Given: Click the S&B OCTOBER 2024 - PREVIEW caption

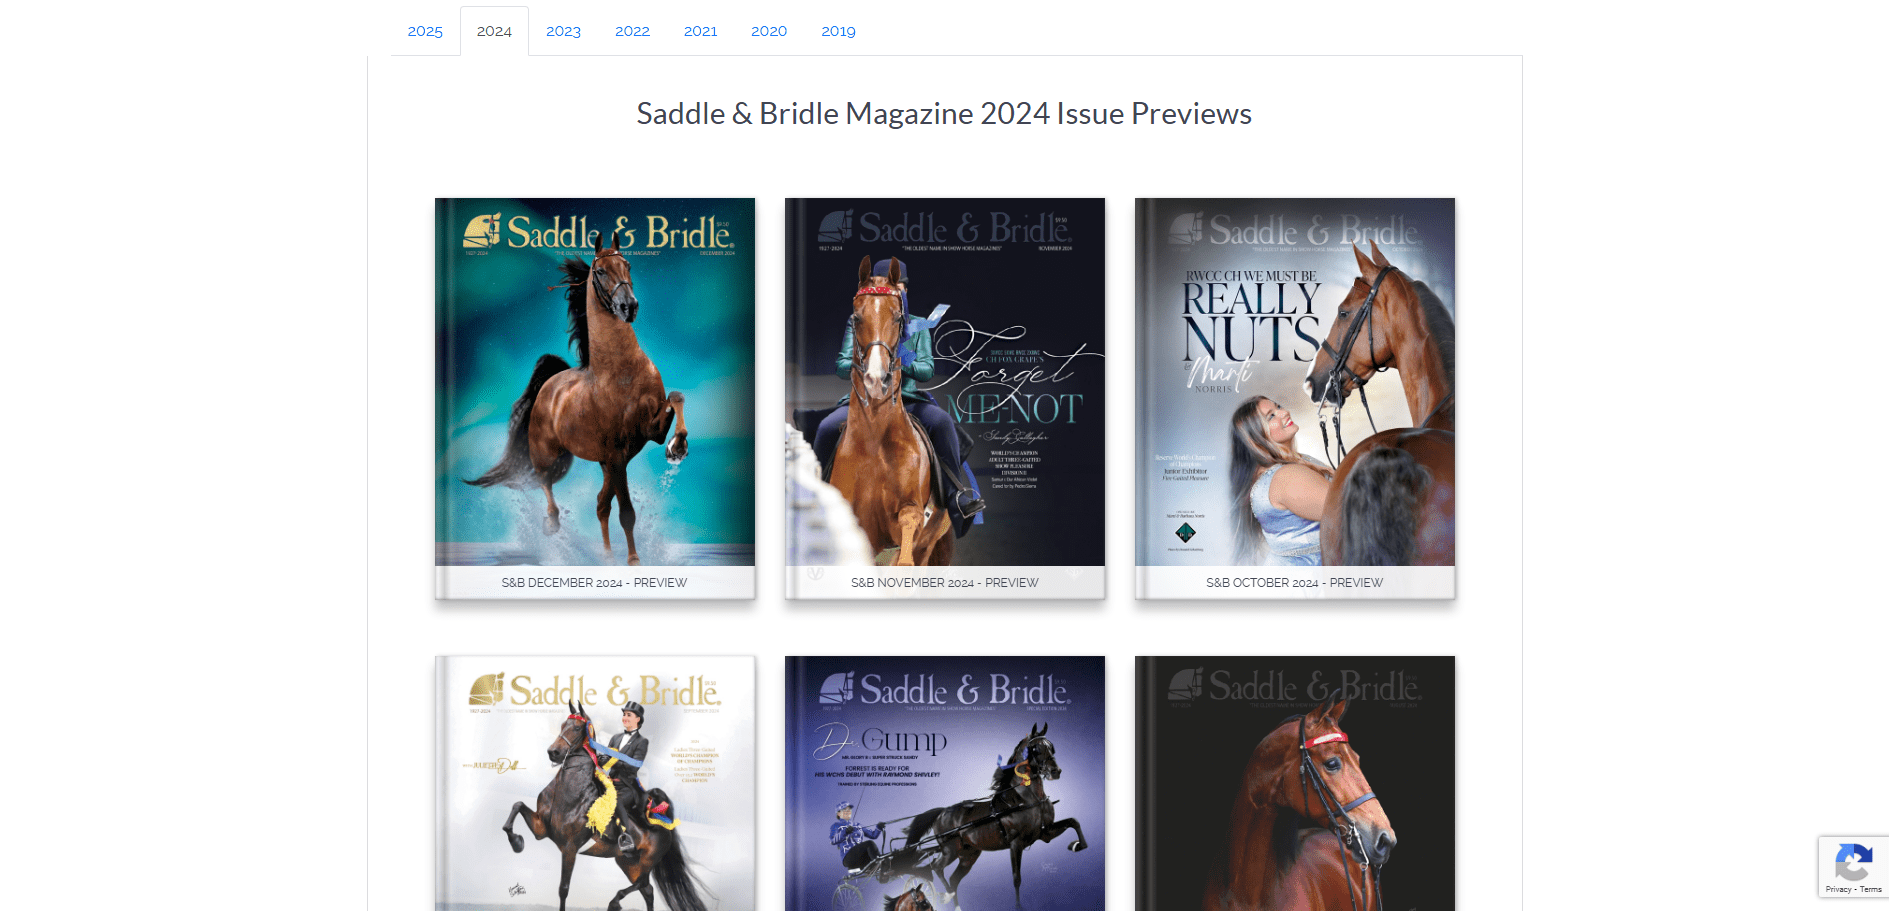Looking at the screenshot, I should [x=1294, y=583].
